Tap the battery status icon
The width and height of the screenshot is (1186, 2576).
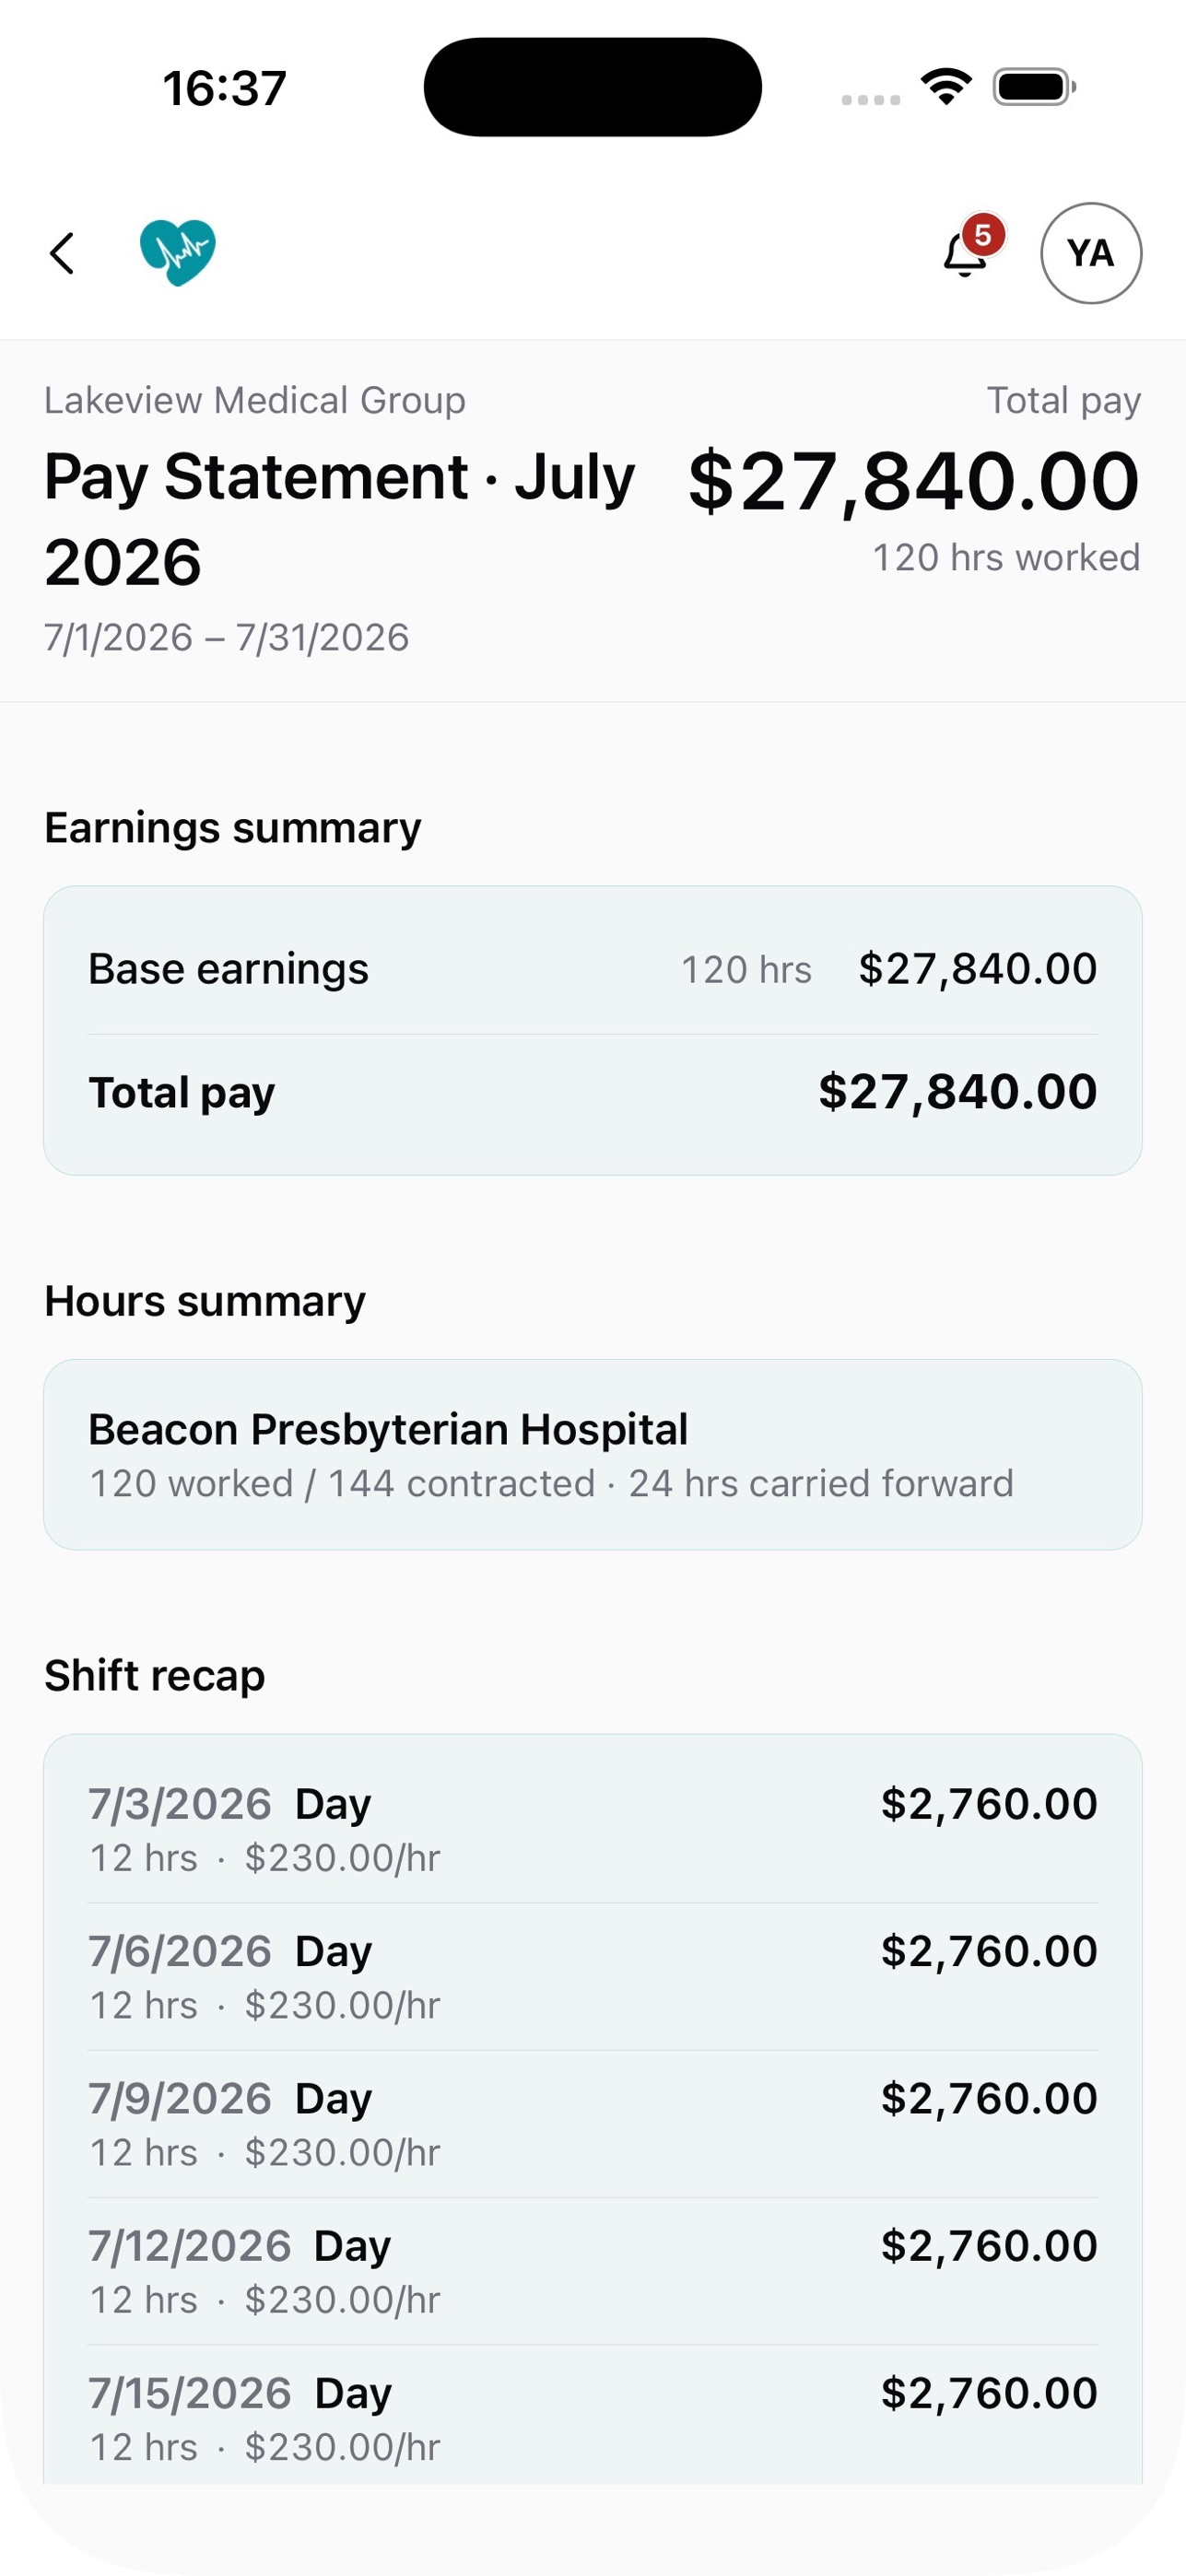click(1034, 87)
